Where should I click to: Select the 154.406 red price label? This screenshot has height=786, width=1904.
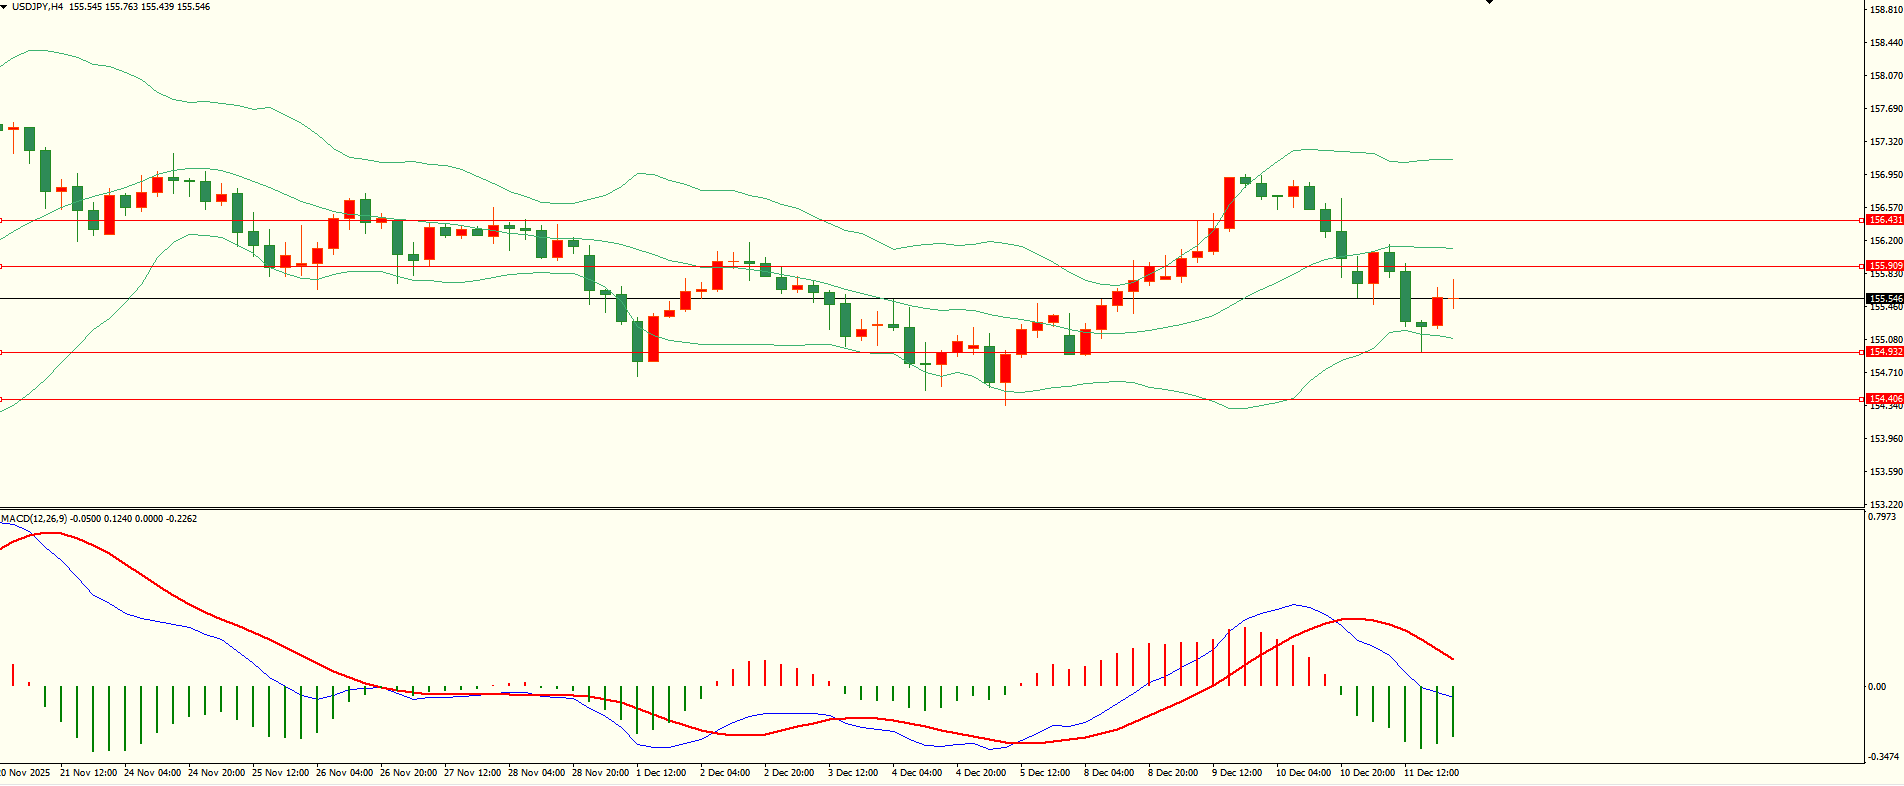(1885, 399)
